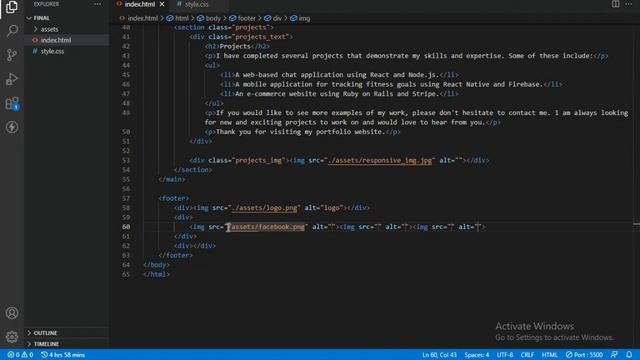Screen dimensions: 640x360
Task: Click line number 60
Action: [126, 227]
